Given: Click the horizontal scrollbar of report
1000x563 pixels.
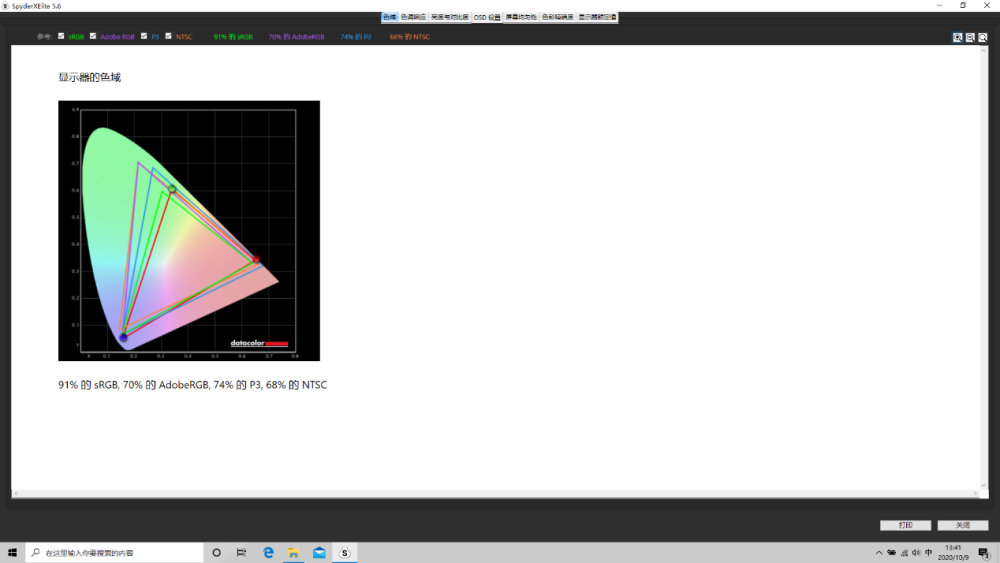Looking at the screenshot, I should pyautogui.click(x=496, y=494).
